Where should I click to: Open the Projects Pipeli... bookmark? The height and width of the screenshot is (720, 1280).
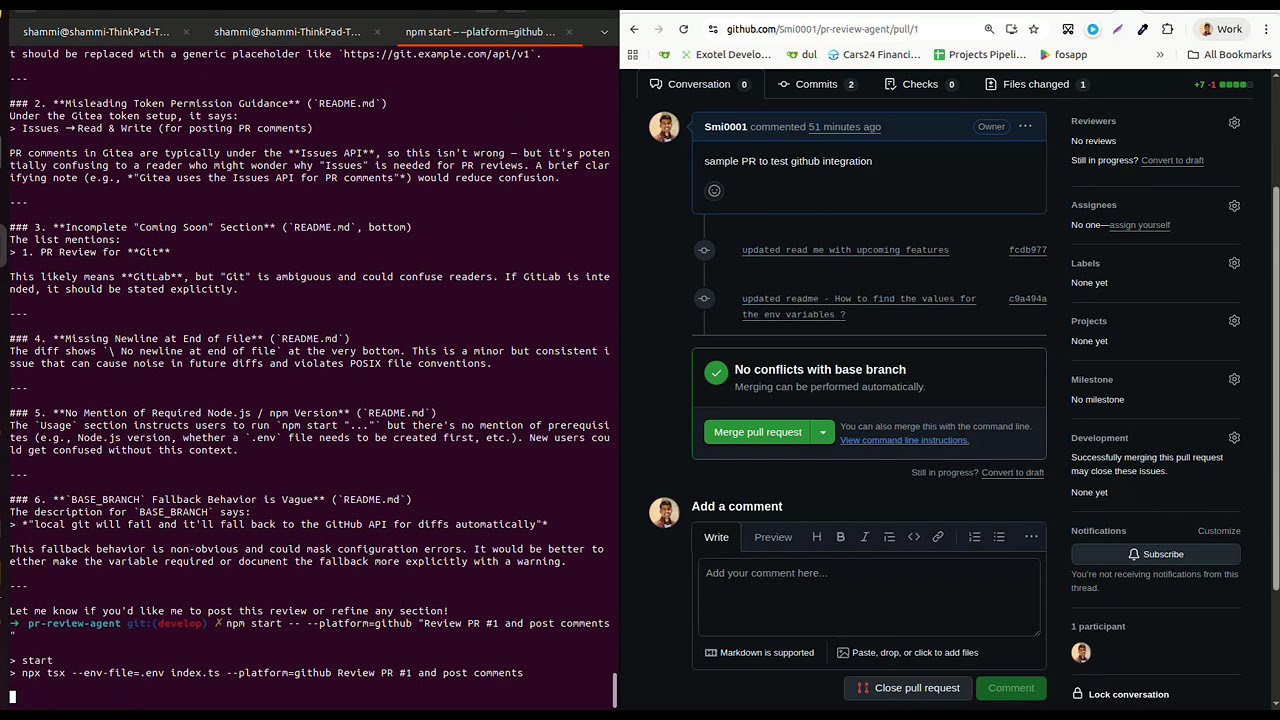coord(980,55)
